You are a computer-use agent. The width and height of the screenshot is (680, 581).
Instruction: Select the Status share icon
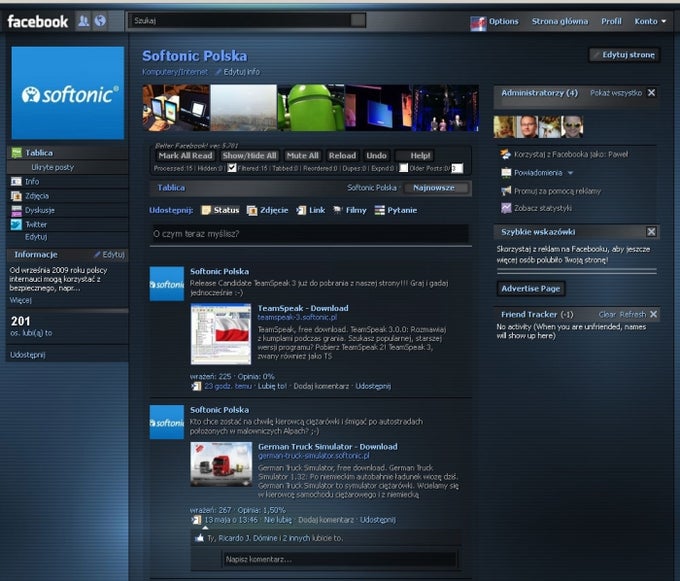(206, 210)
